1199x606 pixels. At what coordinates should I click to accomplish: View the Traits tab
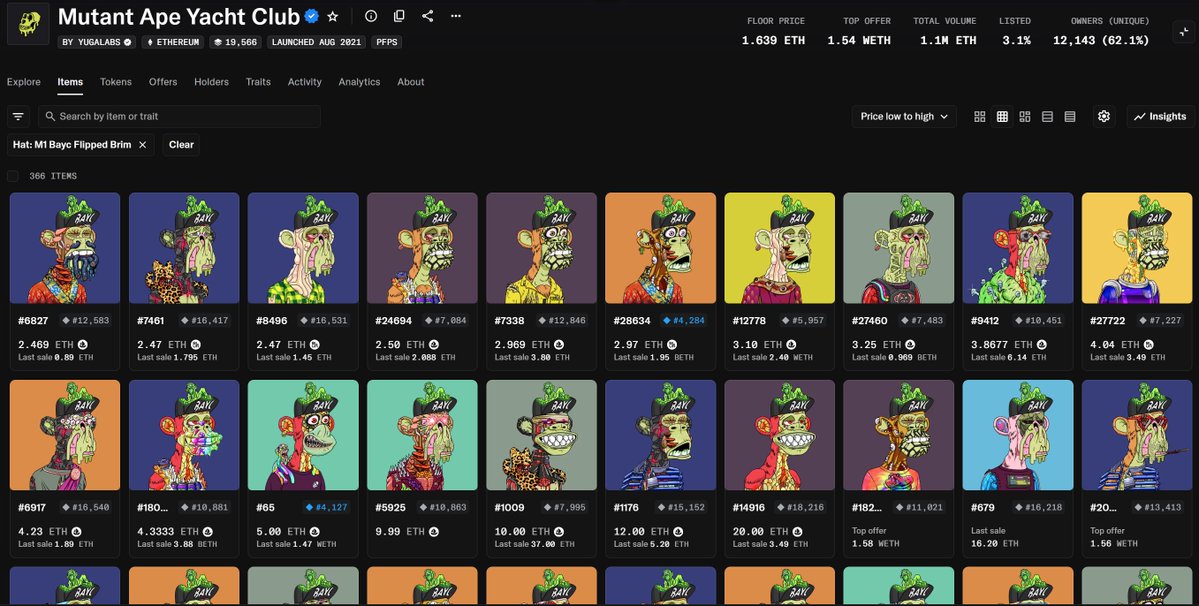coord(258,82)
